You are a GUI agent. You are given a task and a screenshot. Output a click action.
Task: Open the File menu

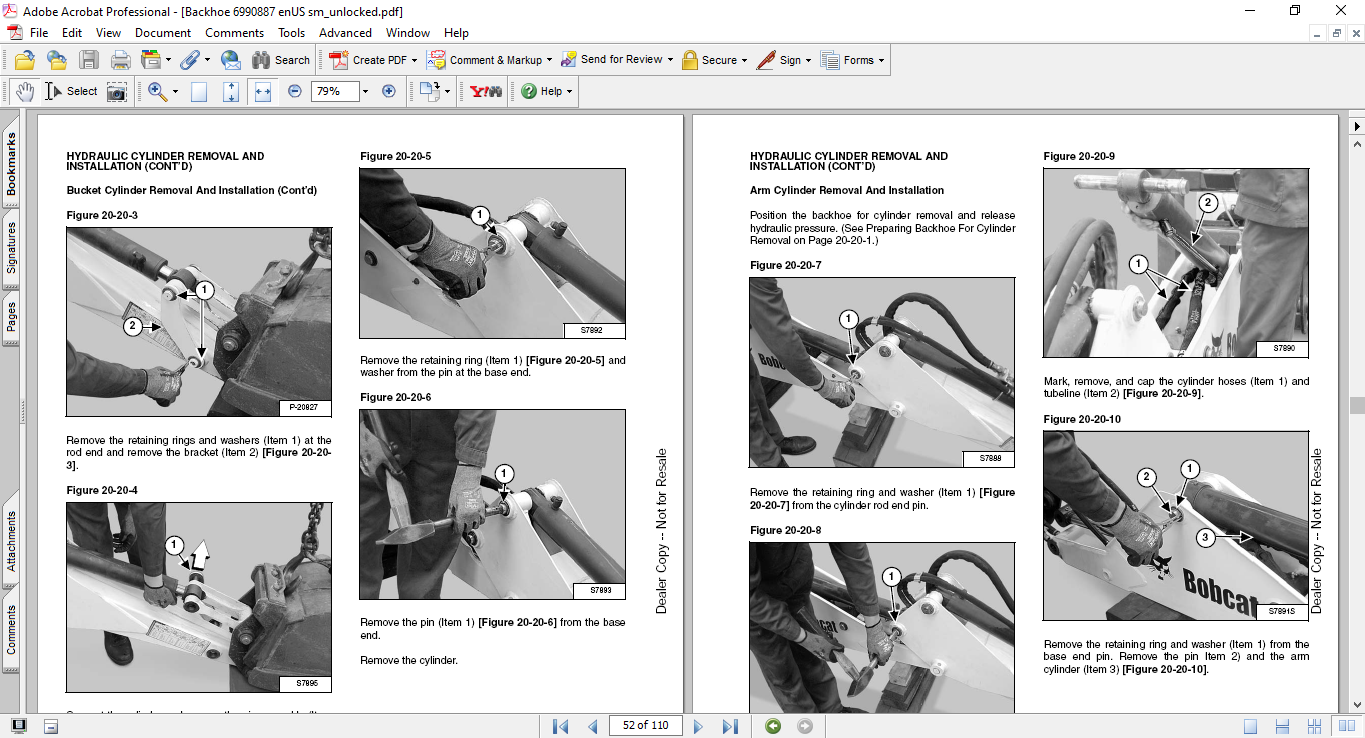[39, 32]
